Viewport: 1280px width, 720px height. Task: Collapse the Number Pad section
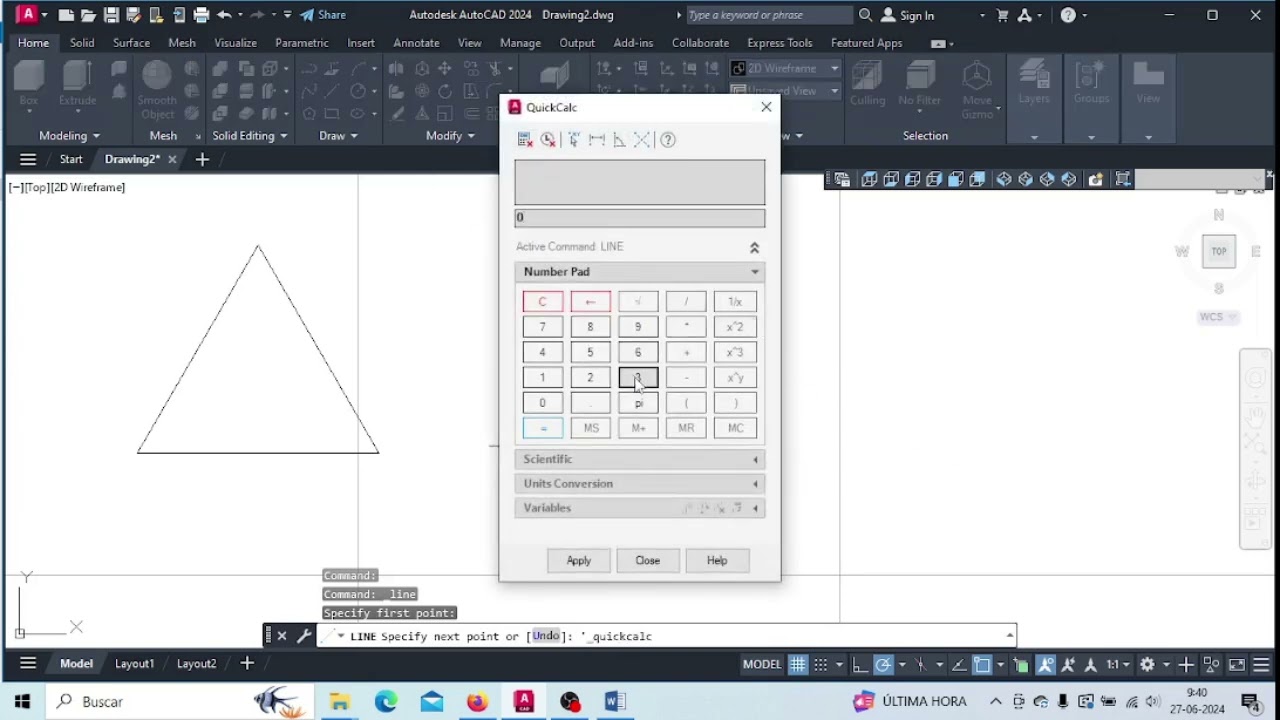[640, 272]
